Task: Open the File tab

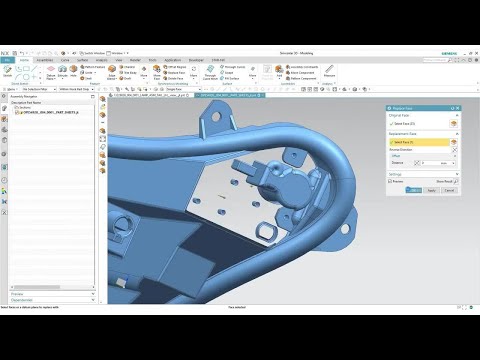Action: click(x=7, y=60)
